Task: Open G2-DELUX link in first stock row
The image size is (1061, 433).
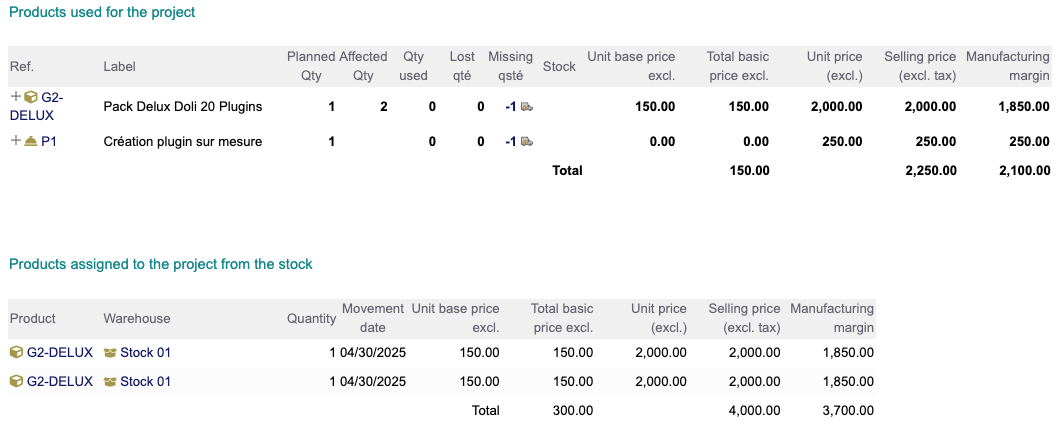Action: [x=59, y=352]
